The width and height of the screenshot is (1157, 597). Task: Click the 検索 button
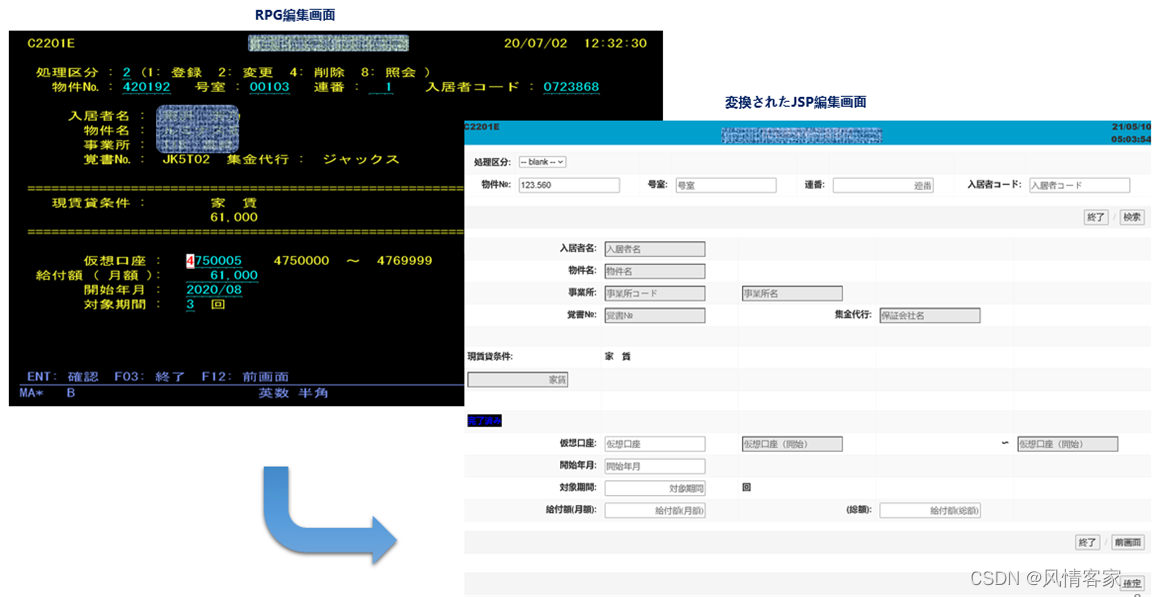(x=1132, y=217)
